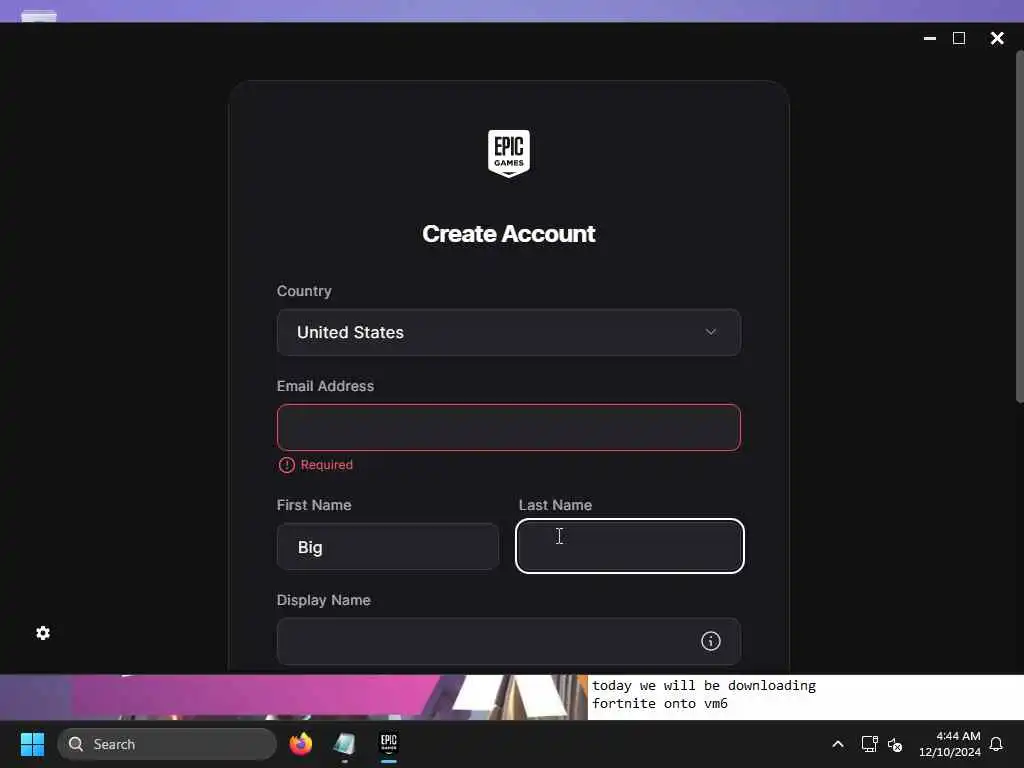Click the launcher window vertical scrollbar
1024x768 pixels.
click(1019, 227)
